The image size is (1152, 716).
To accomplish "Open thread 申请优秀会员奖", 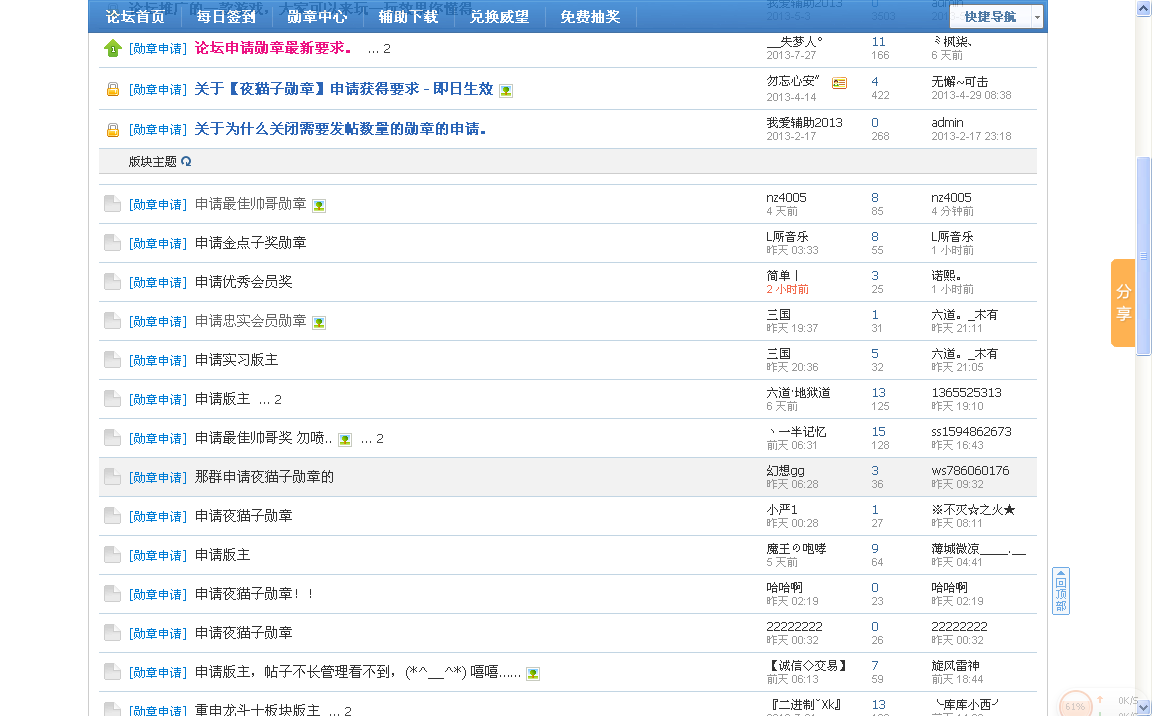I will [x=243, y=281].
